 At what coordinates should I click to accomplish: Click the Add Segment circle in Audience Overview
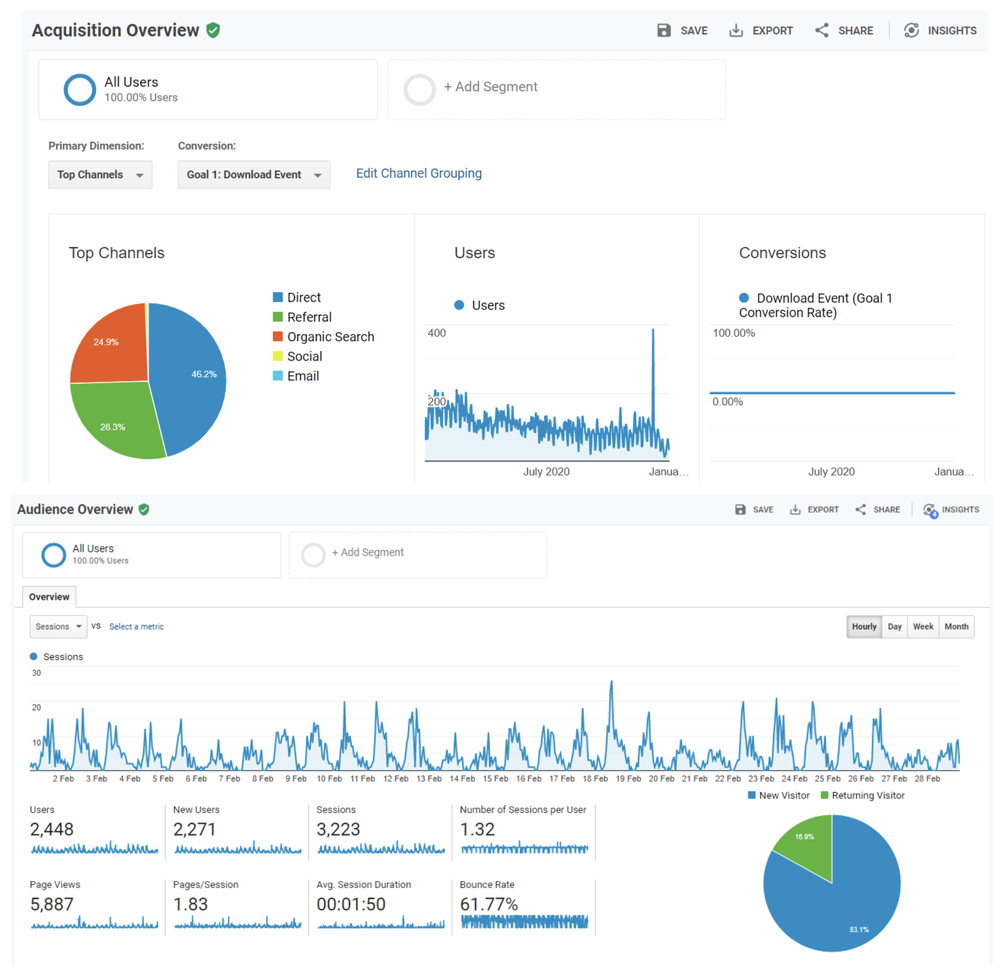tap(313, 555)
